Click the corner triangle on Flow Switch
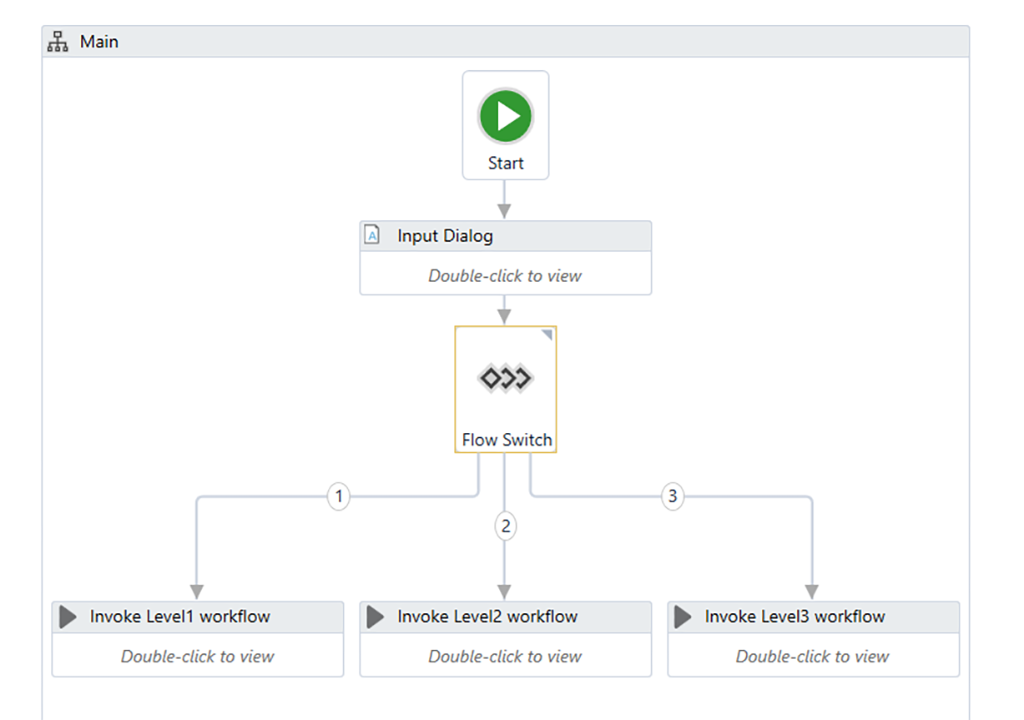Image resolution: width=1024 pixels, height=720 pixels. point(547,335)
